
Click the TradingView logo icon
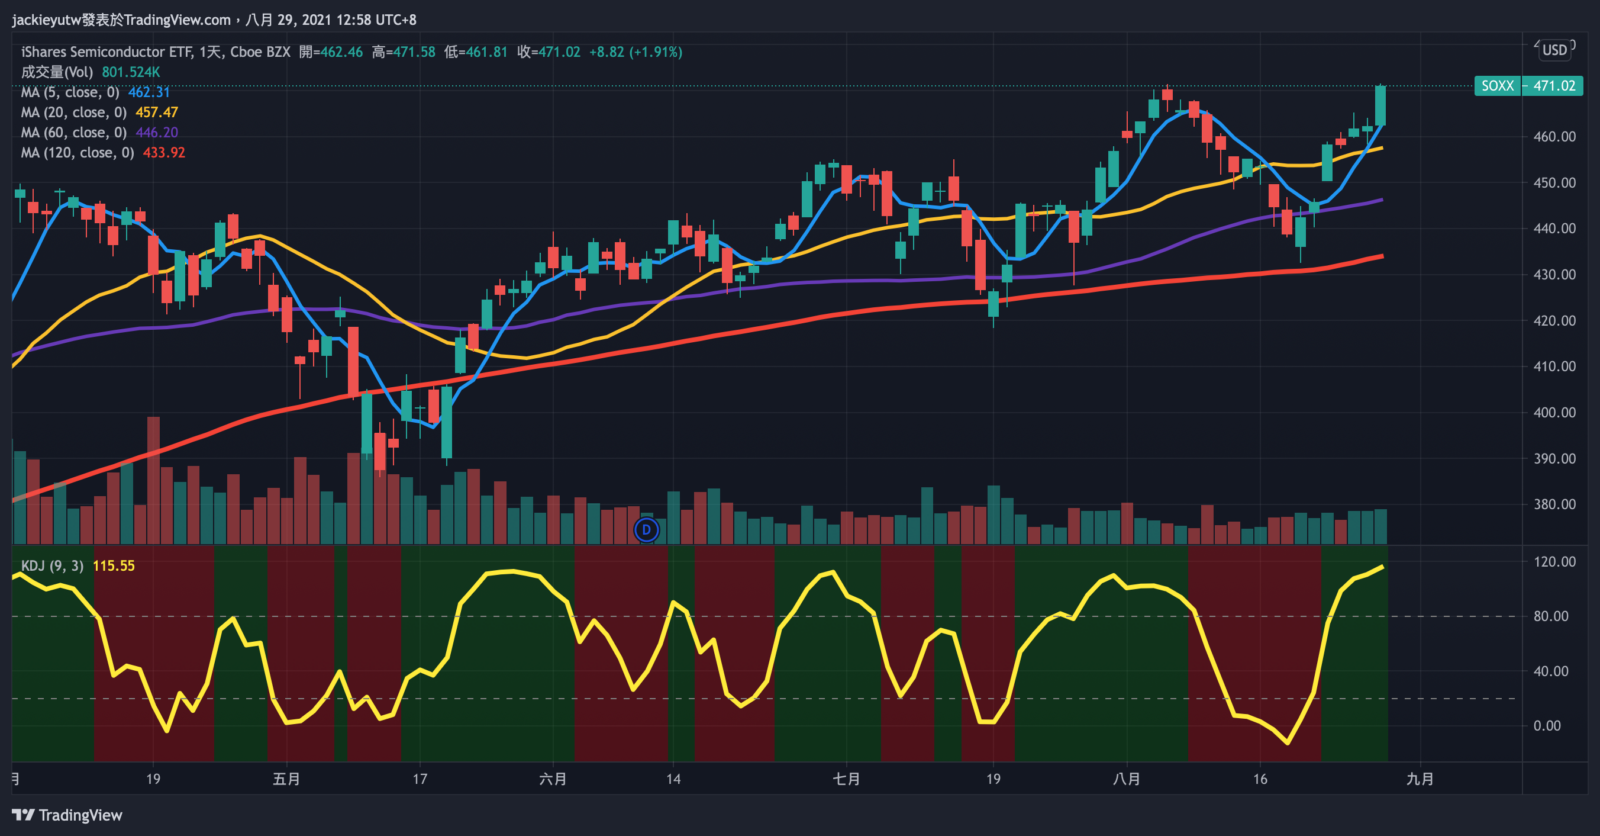pos(23,815)
